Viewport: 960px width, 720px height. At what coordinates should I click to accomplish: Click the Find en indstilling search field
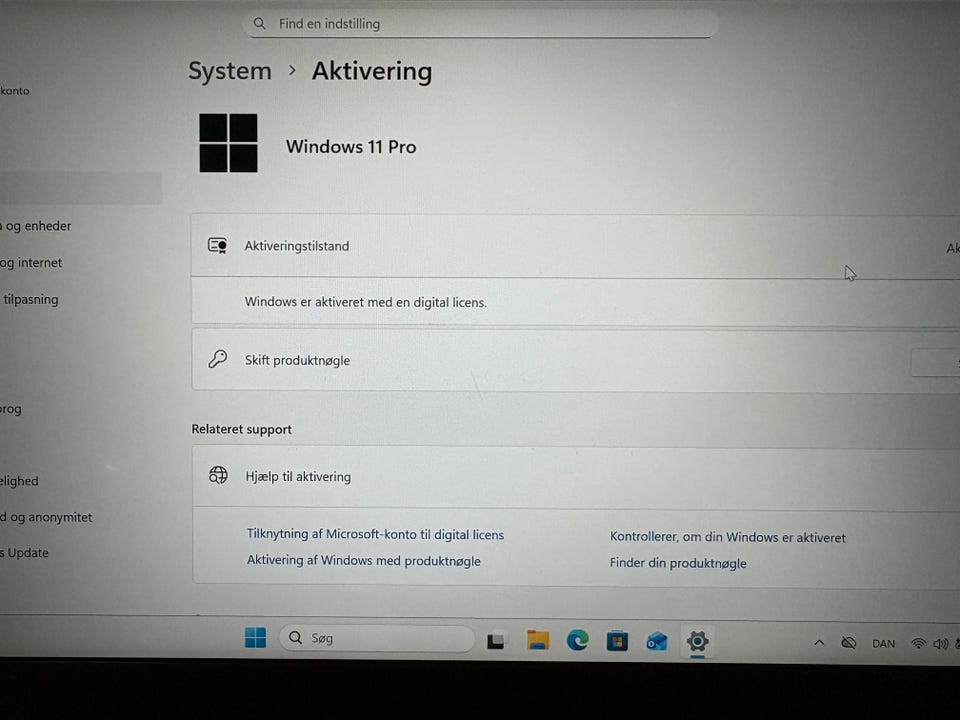click(x=479, y=24)
